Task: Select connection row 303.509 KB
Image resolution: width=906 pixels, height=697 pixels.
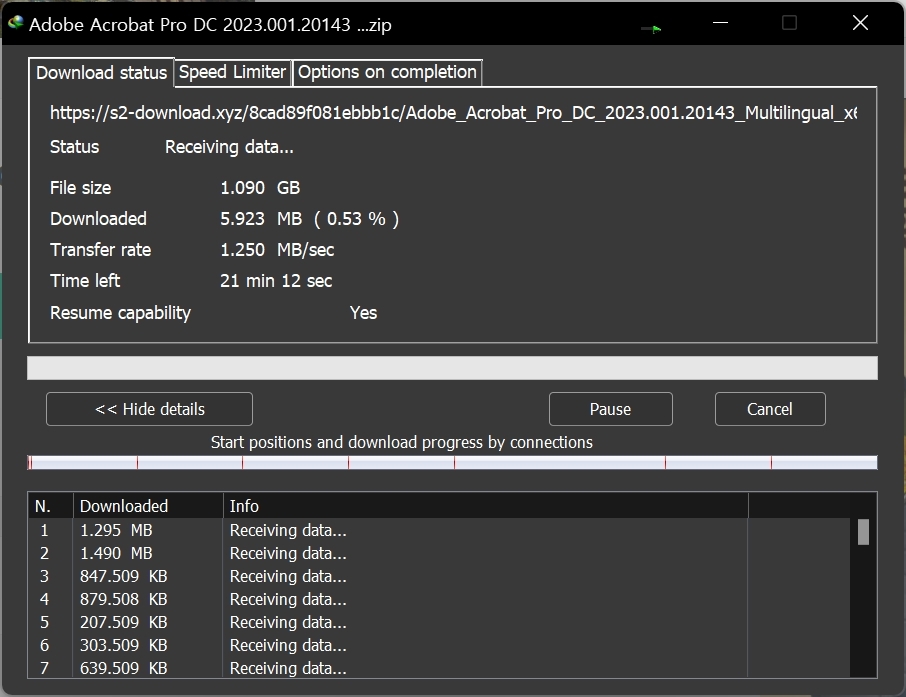Action: click(x=439, y=645)
